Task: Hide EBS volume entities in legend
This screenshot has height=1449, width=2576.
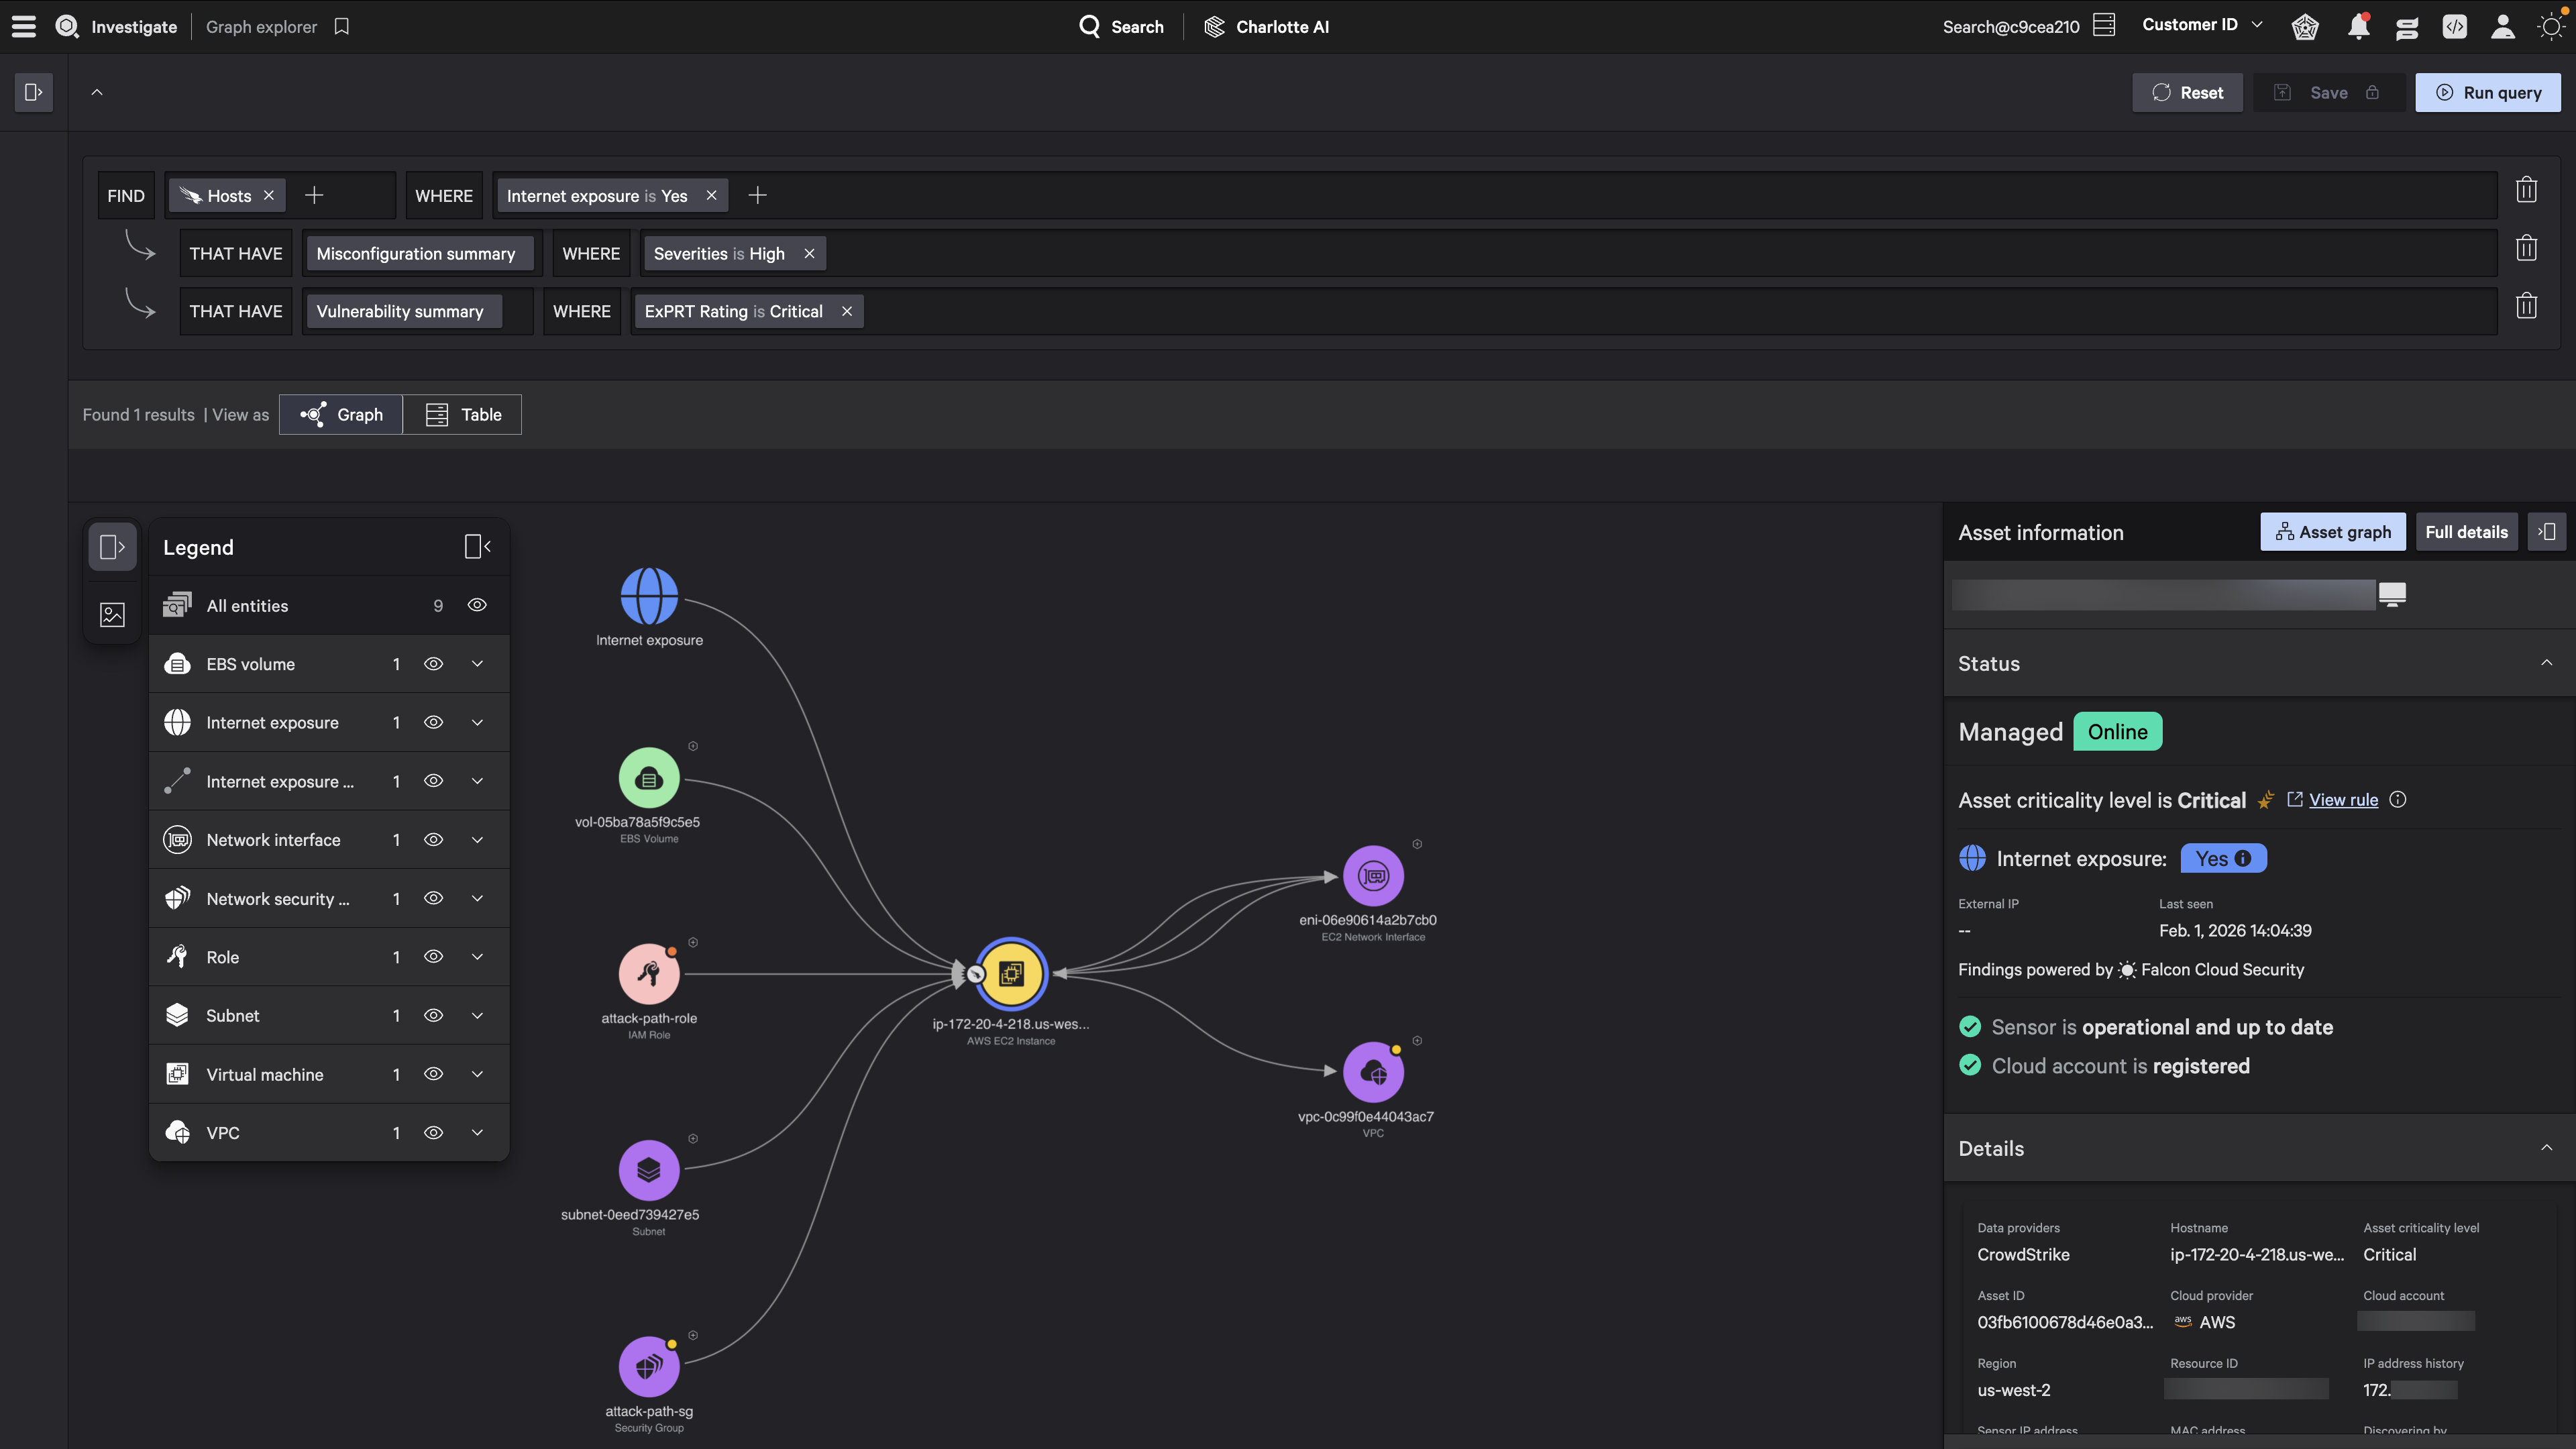Action: pos(433,664)
